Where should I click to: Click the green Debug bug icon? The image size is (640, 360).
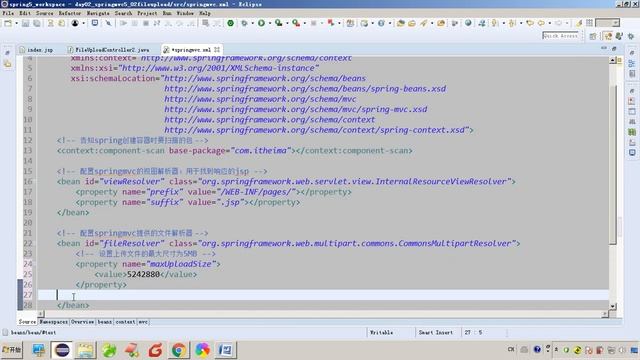point(244,23)
